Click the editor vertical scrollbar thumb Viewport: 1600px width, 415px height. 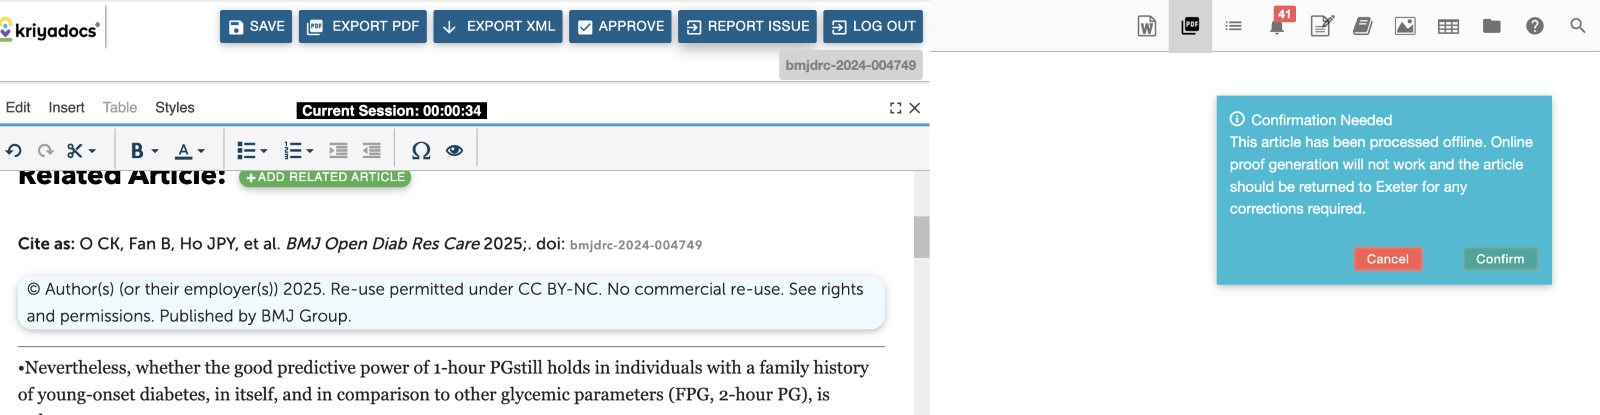(921, 237)
